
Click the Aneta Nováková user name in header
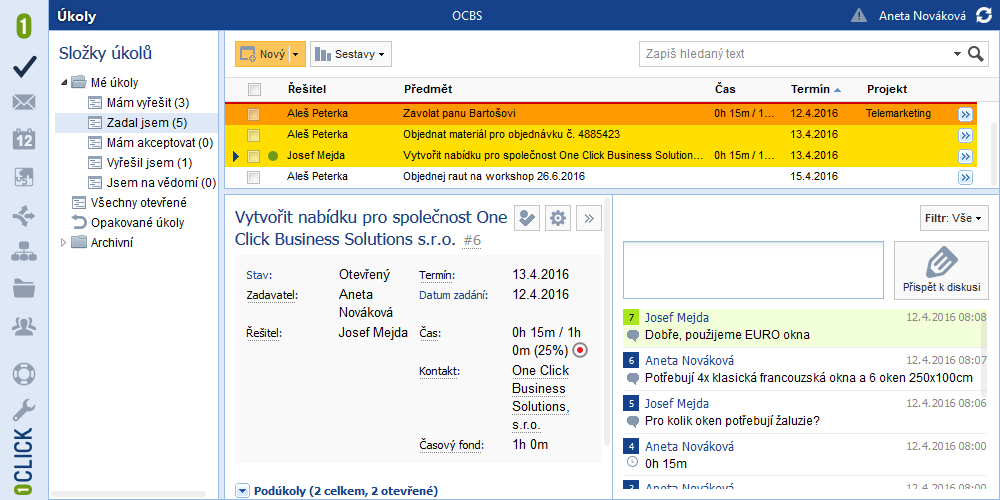click(x=922, y=16)
